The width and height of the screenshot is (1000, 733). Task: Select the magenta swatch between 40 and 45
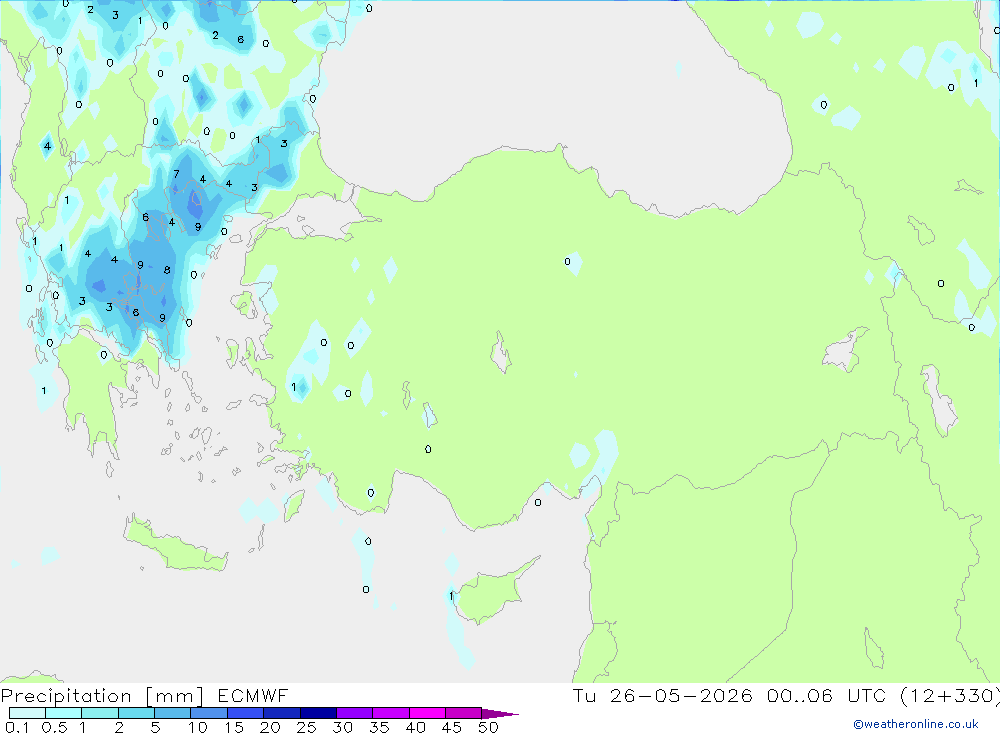(x=427, y=713)
